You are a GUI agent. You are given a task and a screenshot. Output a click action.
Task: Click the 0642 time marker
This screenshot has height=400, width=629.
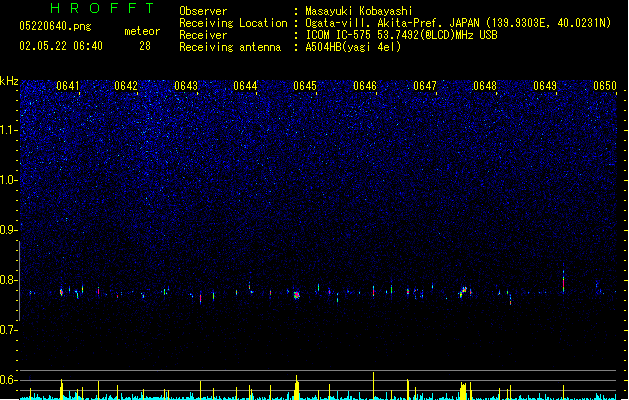point(126,86)
